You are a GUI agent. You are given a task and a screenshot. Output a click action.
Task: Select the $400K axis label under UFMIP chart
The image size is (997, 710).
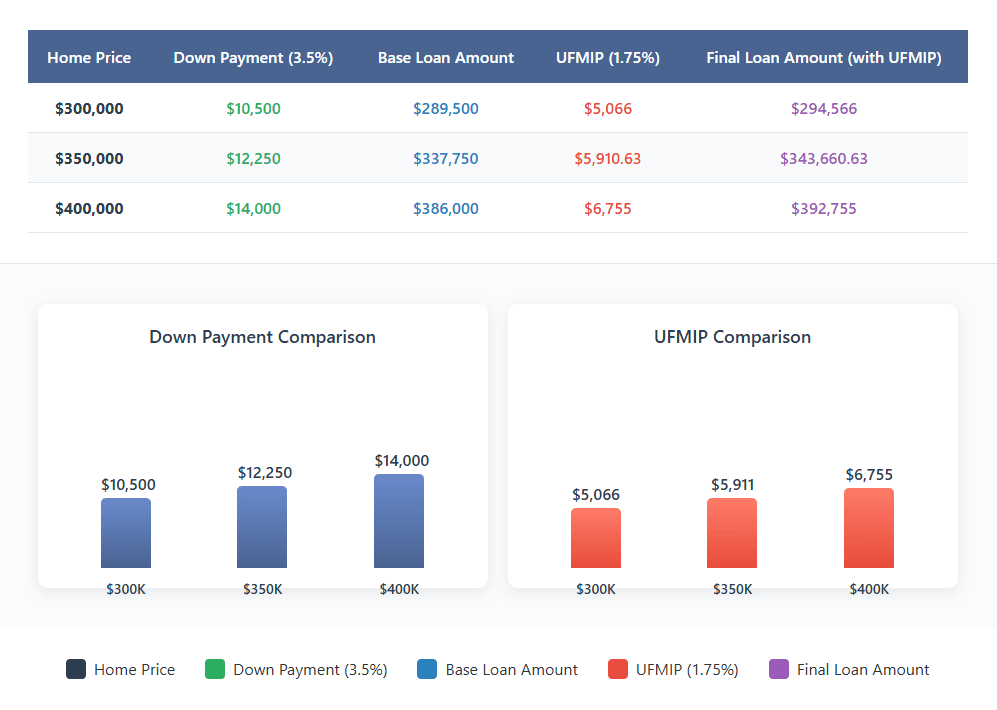click(869, 589)
